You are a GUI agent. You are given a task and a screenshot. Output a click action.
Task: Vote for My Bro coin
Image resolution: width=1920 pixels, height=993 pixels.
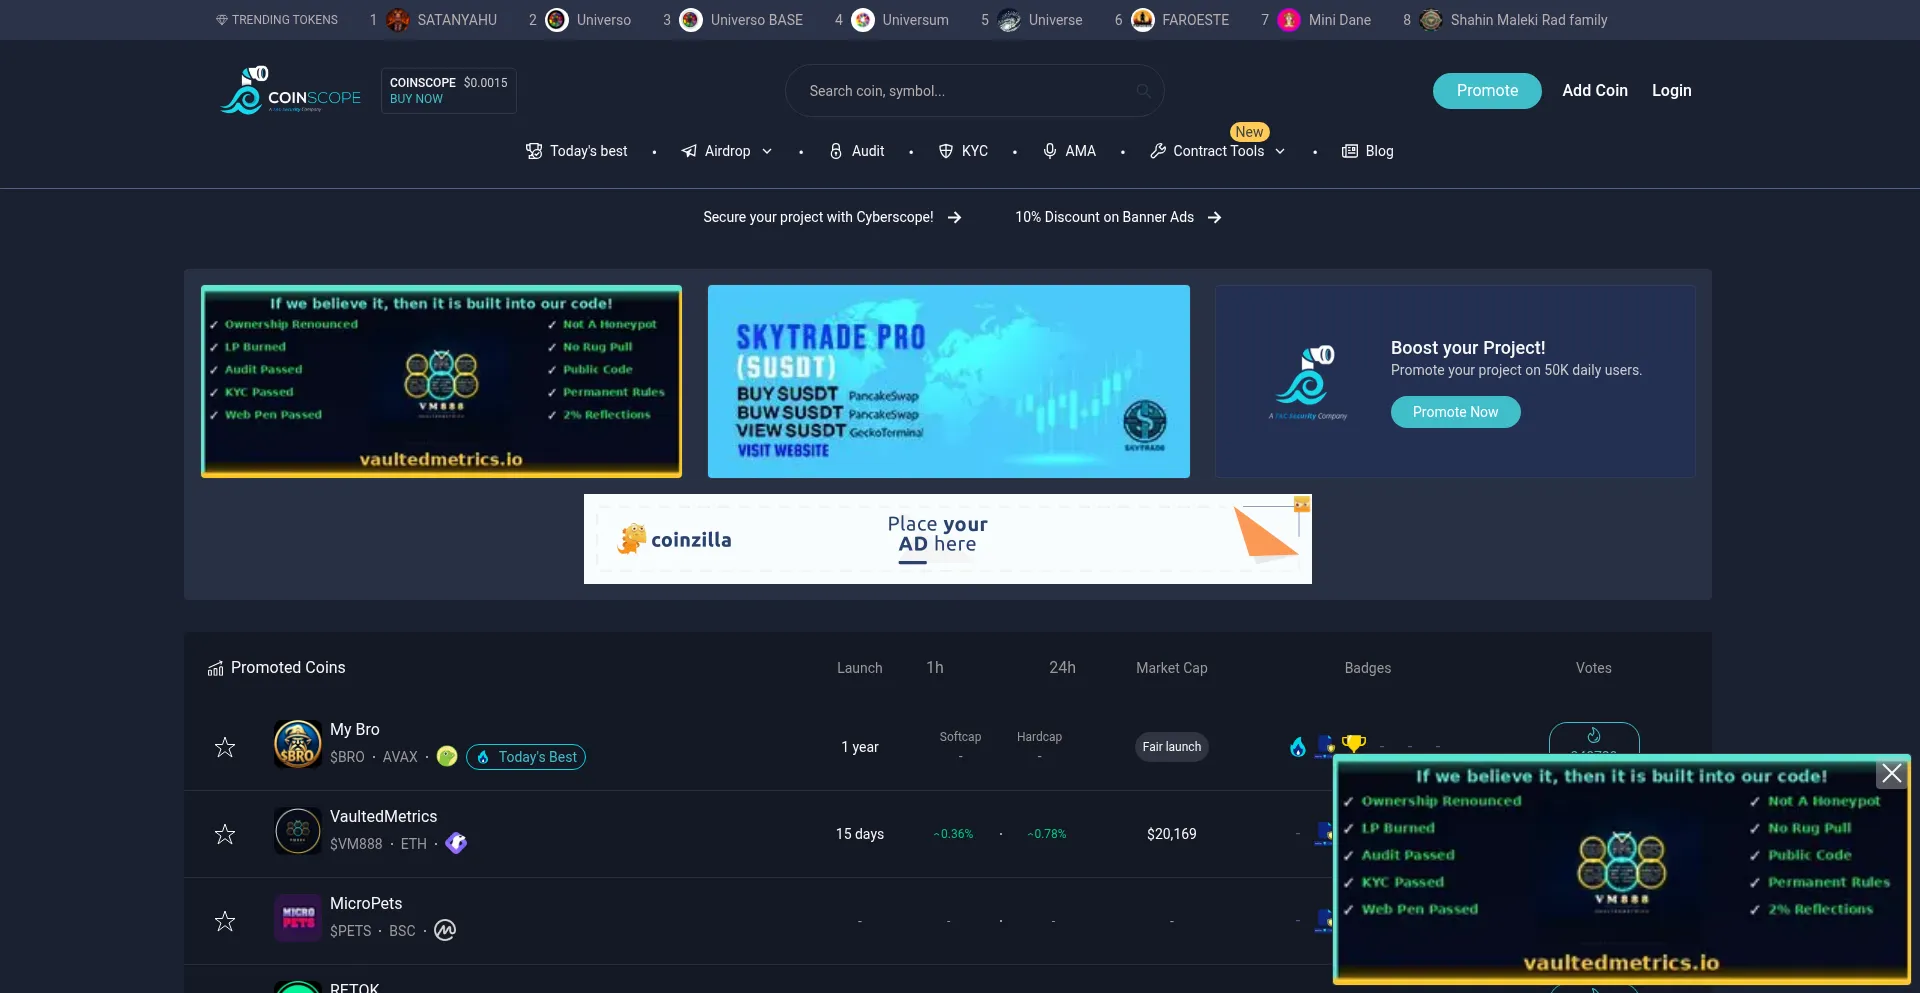(x=1594, y=738)
